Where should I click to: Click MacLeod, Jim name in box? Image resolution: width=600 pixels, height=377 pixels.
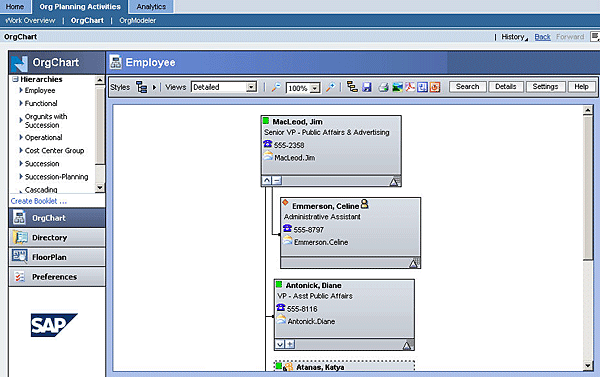[297, 122]
